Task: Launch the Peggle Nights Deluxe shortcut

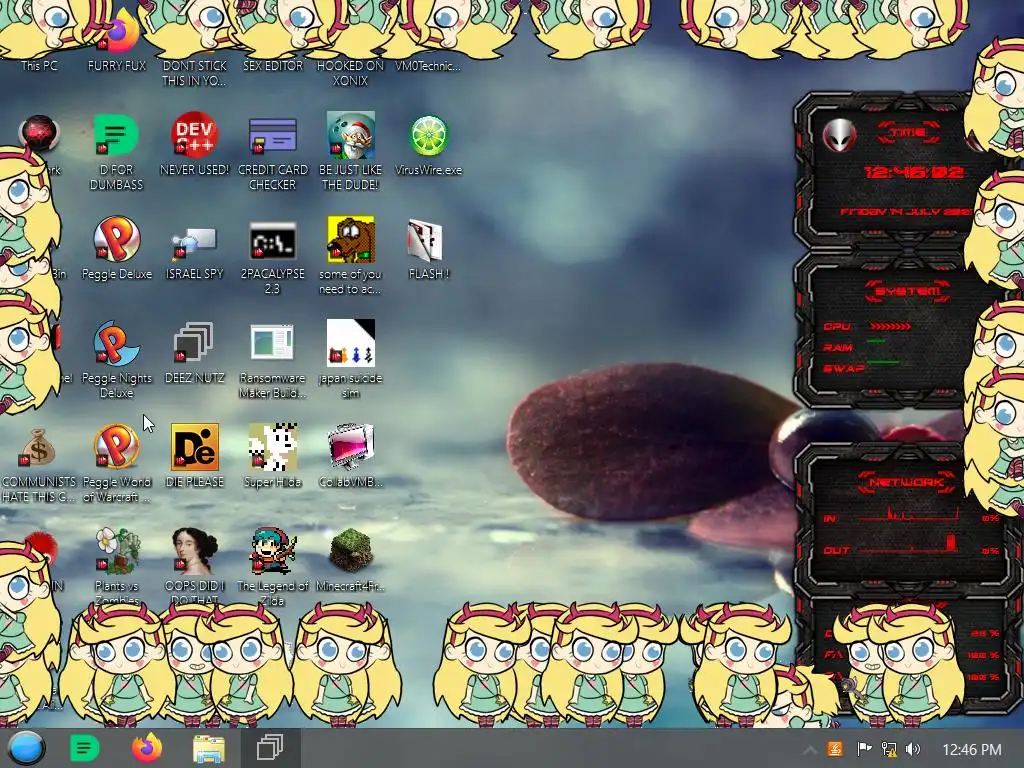Action: 116,344
